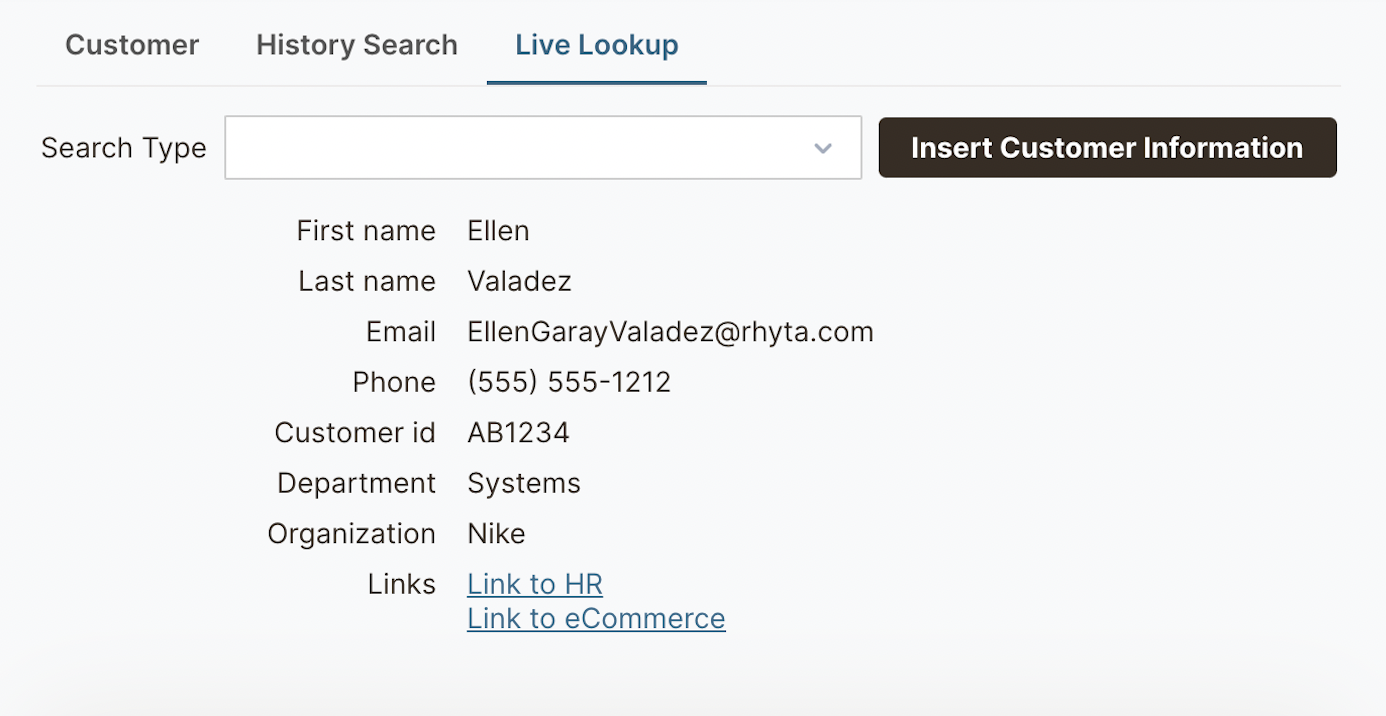This screenshot has height=716, width=1386.
Task: Click the Customer id field label
Action: pyautogui.click(x=355, y=433)
